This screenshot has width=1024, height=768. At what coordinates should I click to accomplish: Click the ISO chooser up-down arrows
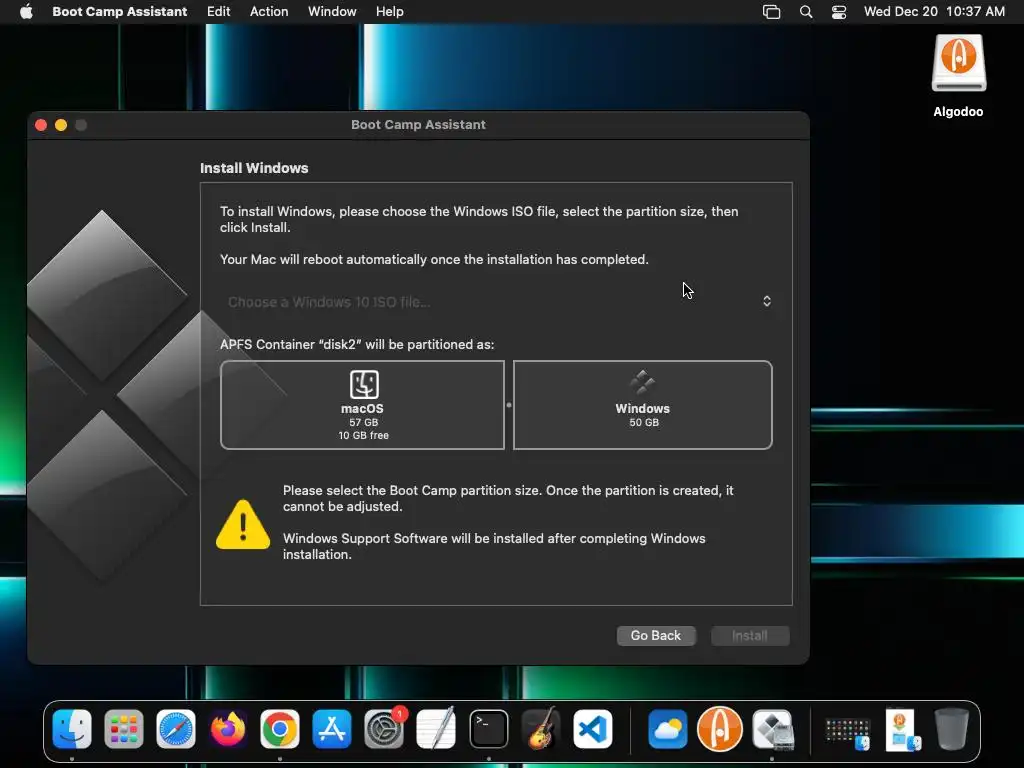(x=767, y=301)
